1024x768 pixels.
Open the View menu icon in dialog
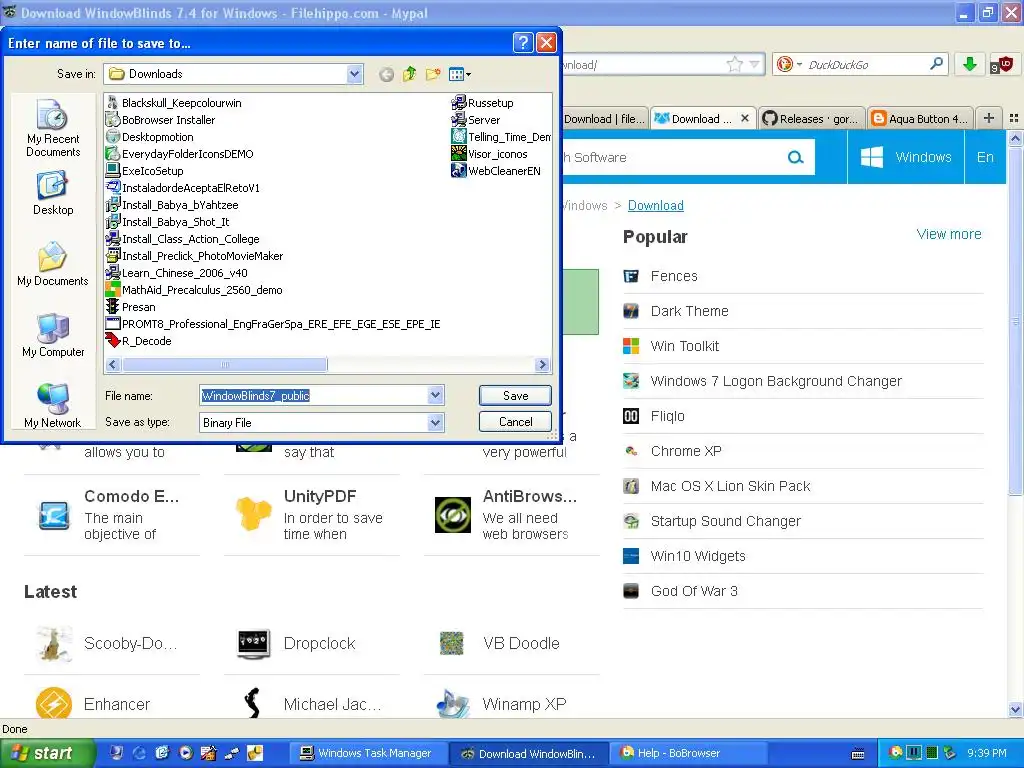[460, 74]
